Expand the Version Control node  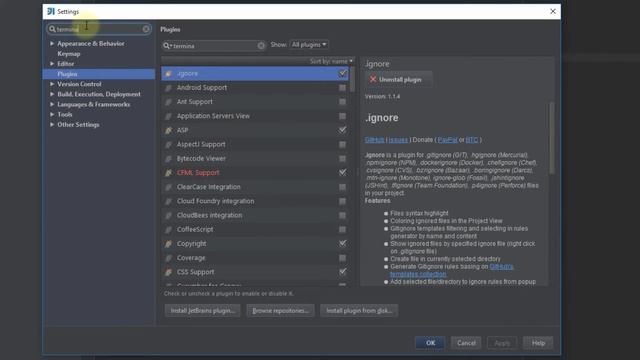(52, 84)
